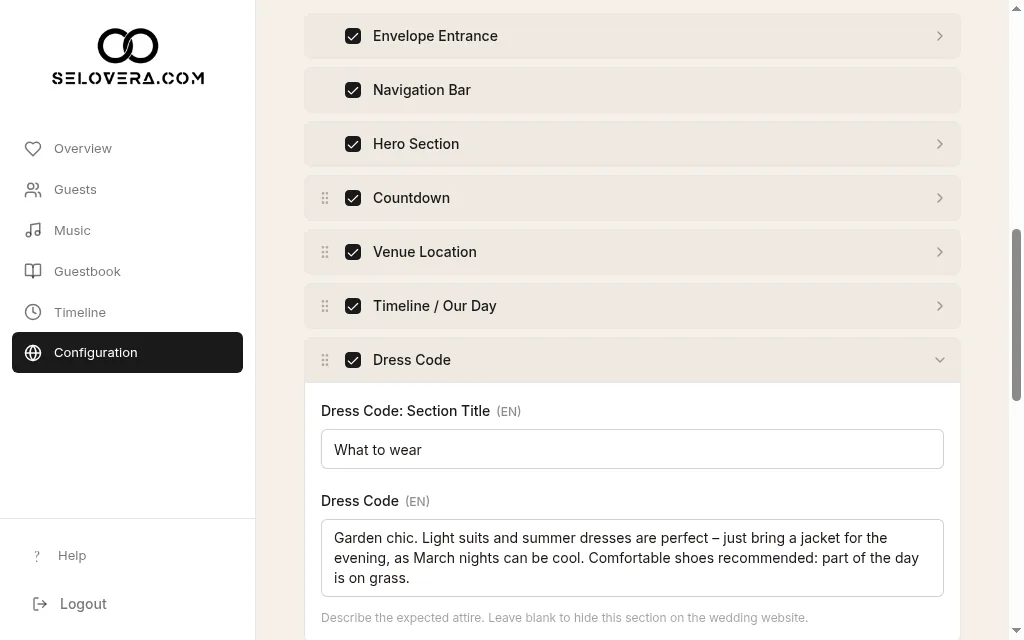Expand the Timeline / Our Day chevron
The height and width of the screenshot is (640, 1024).
[940, 306]
